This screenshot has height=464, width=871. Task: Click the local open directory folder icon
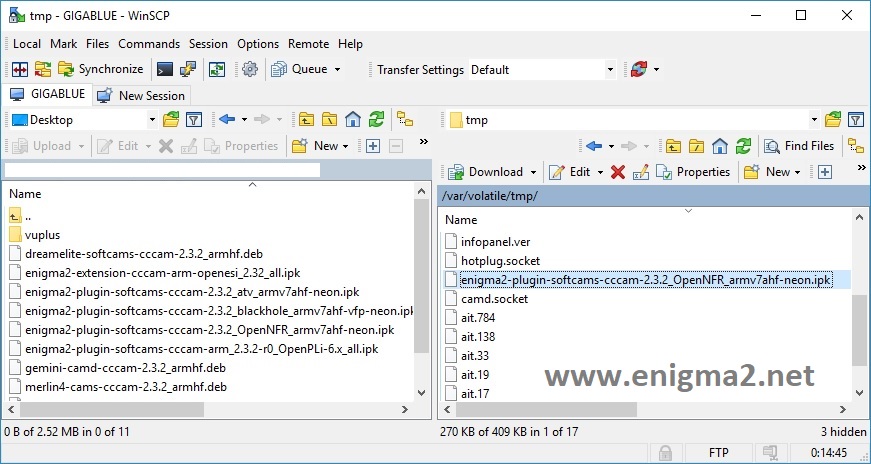coord(171,119)
